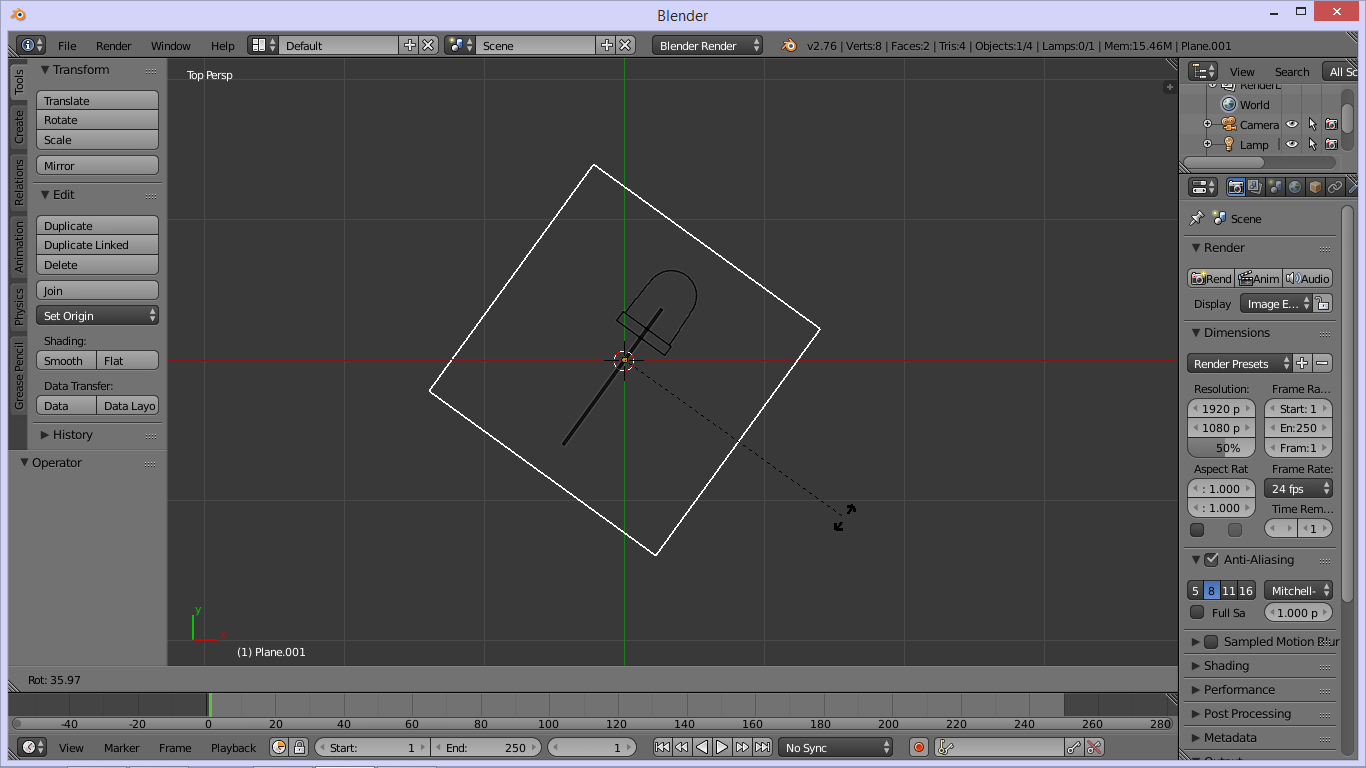Open the World properties tab icon
The image size is (1366, 768).
click(x=1295, y=187)
